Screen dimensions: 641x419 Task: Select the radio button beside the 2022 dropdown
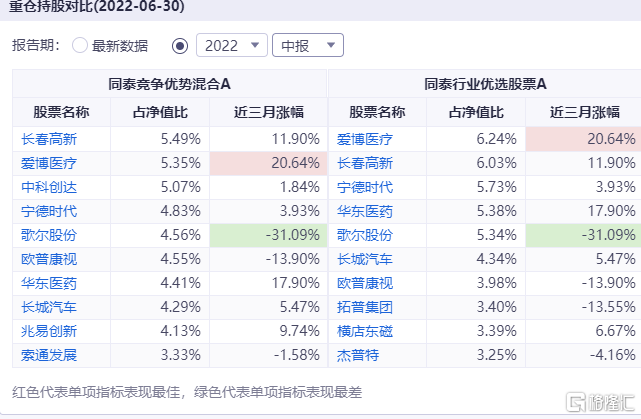(180, 45)
